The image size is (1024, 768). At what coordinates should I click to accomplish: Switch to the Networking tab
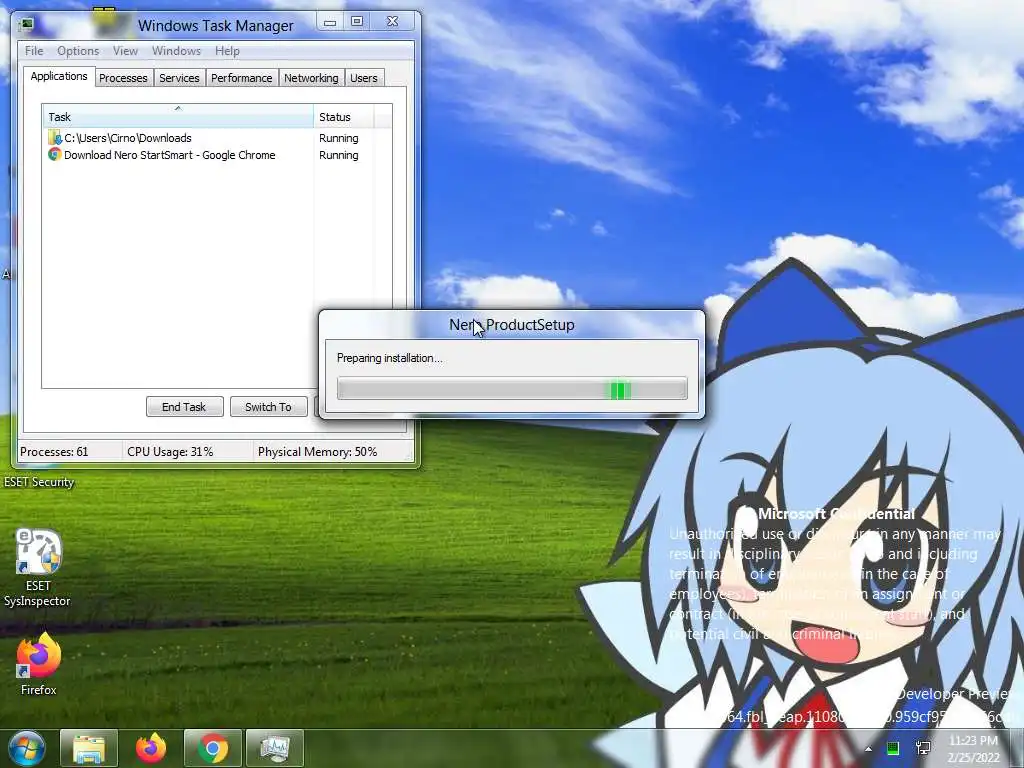(x=311, y=78)
